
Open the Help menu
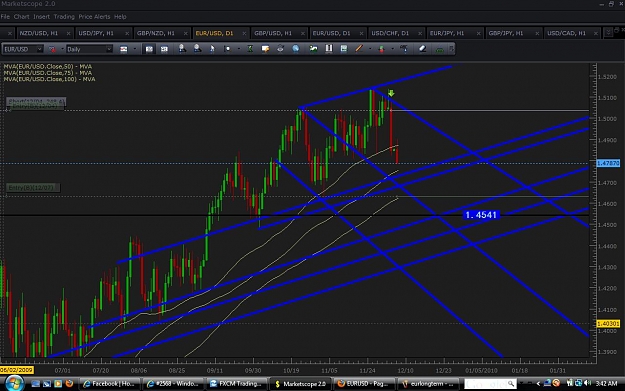click(120, 17)
